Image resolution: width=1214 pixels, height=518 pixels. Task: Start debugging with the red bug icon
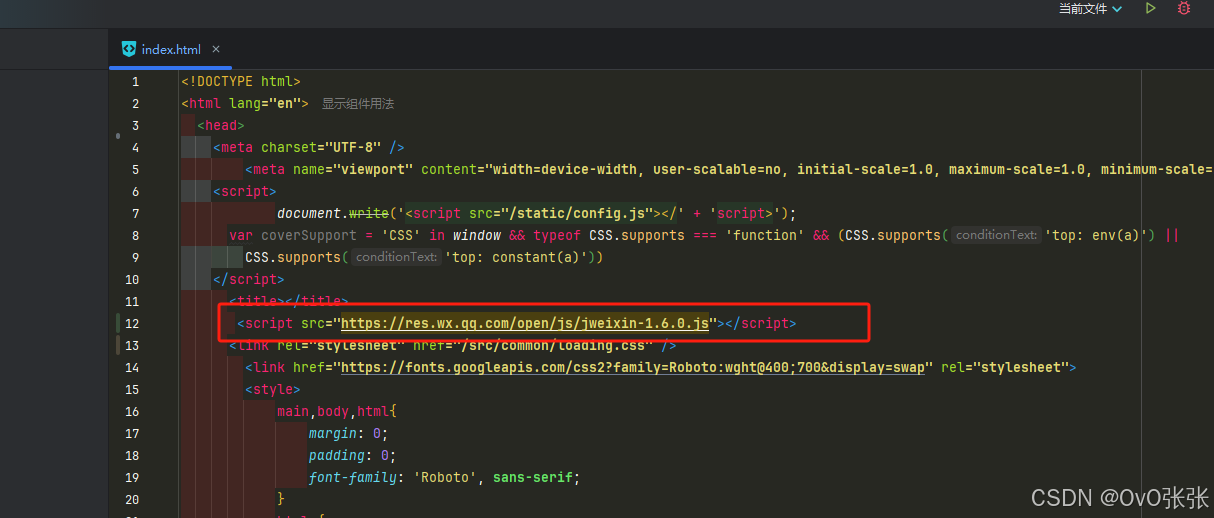[1184, 8]
